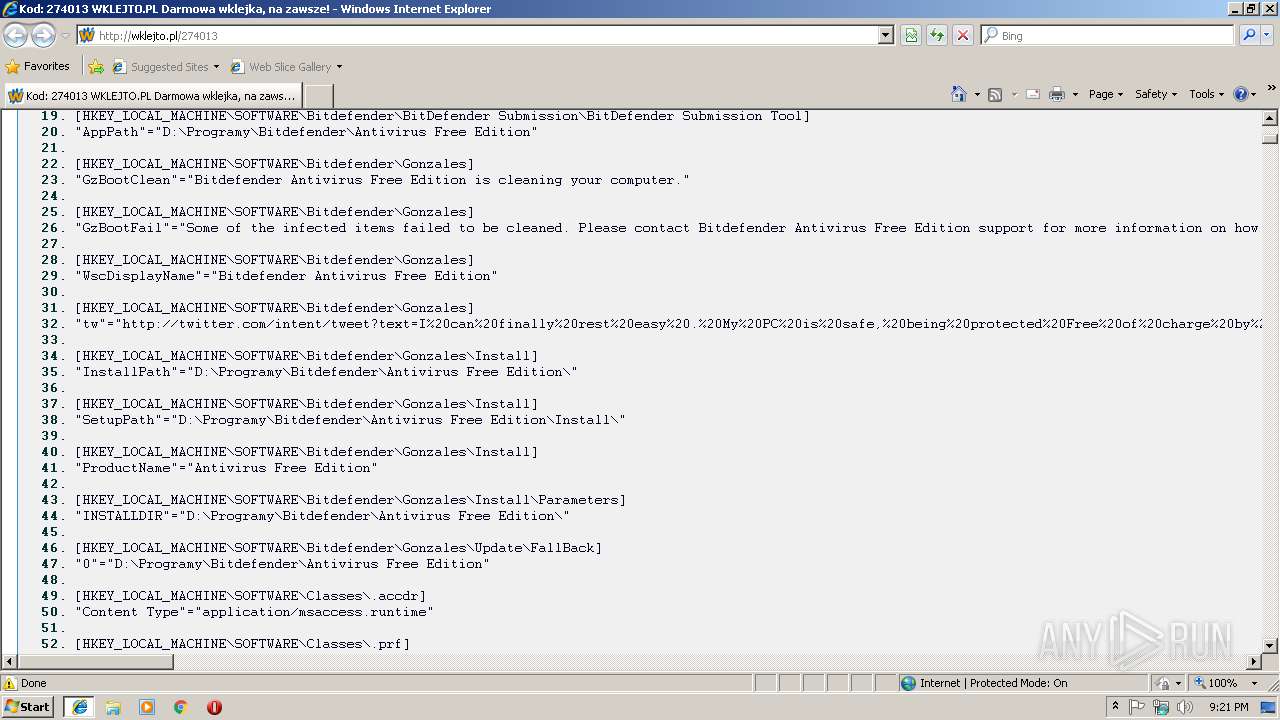Image resolution: width=1280 pixels, height=720 pixels.
Task: Open the Action Center flag icon
Action: (x=1137, y=707)
